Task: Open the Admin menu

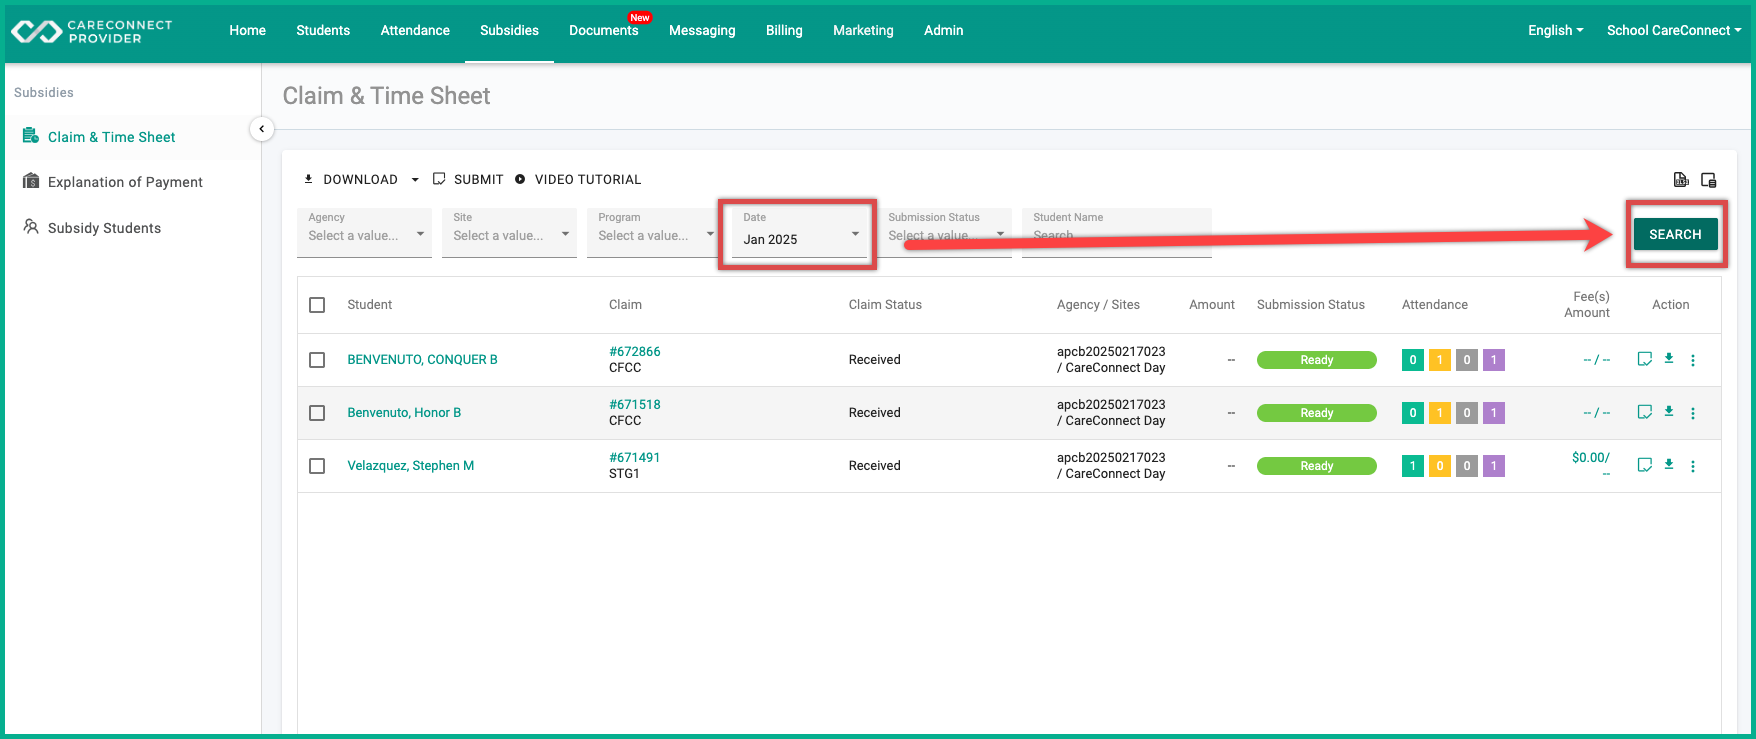Action: pyautogui.click(x=943, y=31)
